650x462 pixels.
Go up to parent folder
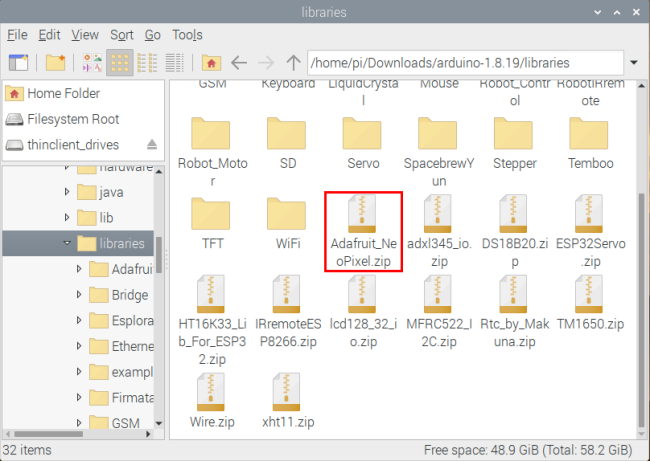[293, 63]
